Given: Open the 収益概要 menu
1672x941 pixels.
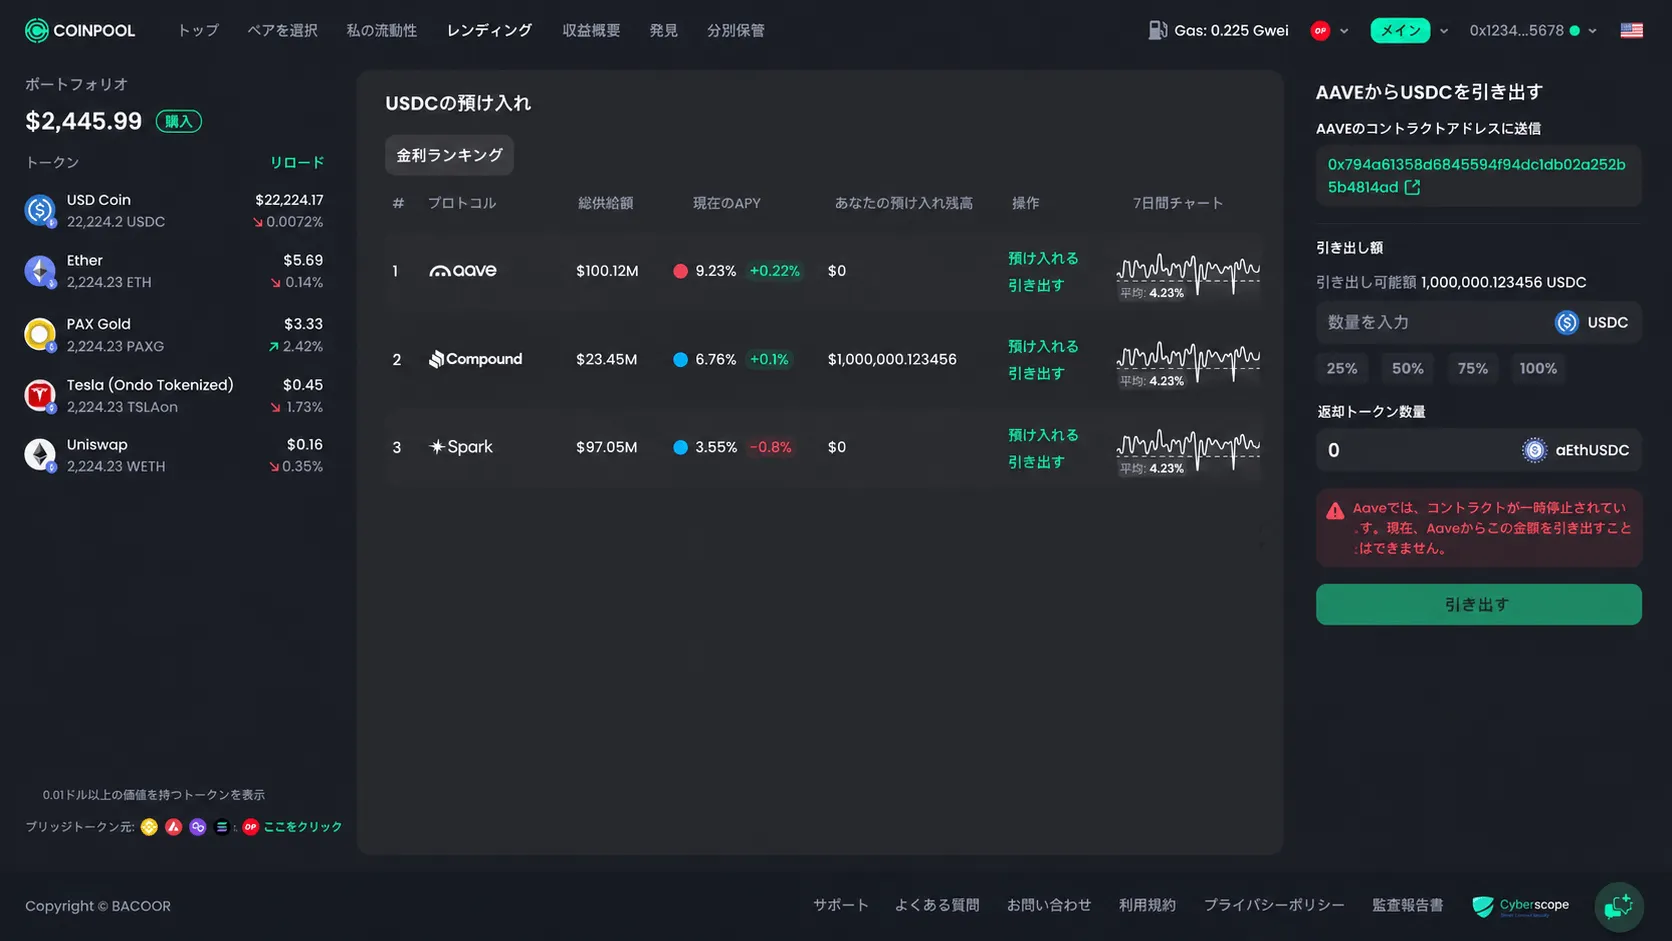Looking at the screenshot, I should [591, 31].
